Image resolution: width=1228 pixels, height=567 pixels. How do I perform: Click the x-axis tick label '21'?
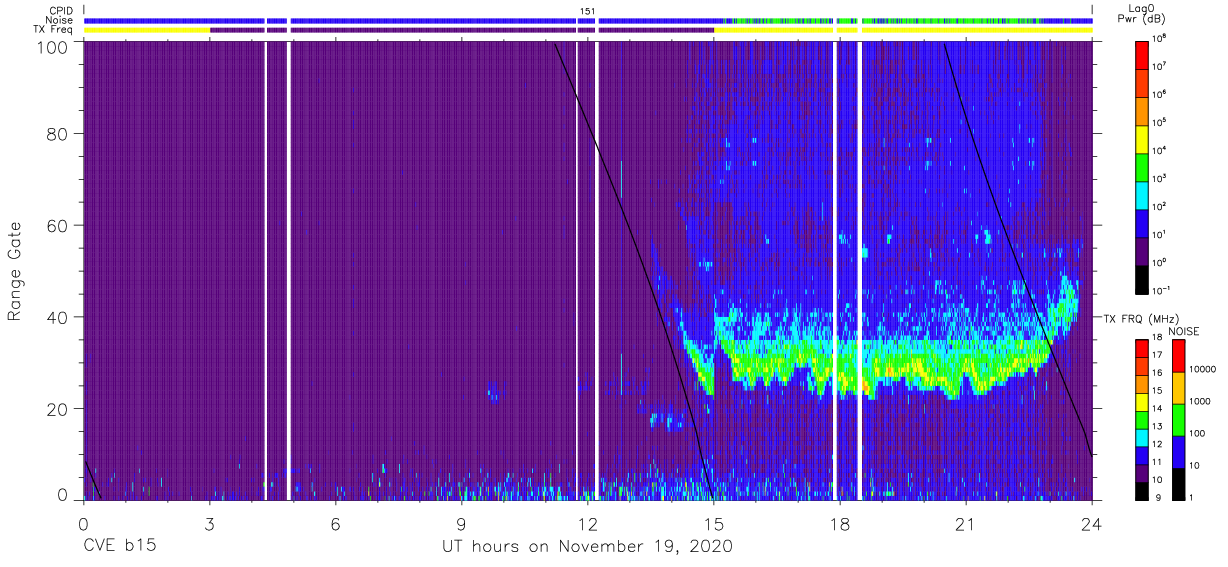click(x=966, y=524)
